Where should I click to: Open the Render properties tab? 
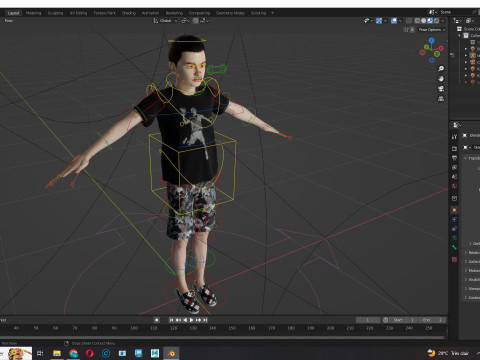pyautogui.click(x=454, y=148)
